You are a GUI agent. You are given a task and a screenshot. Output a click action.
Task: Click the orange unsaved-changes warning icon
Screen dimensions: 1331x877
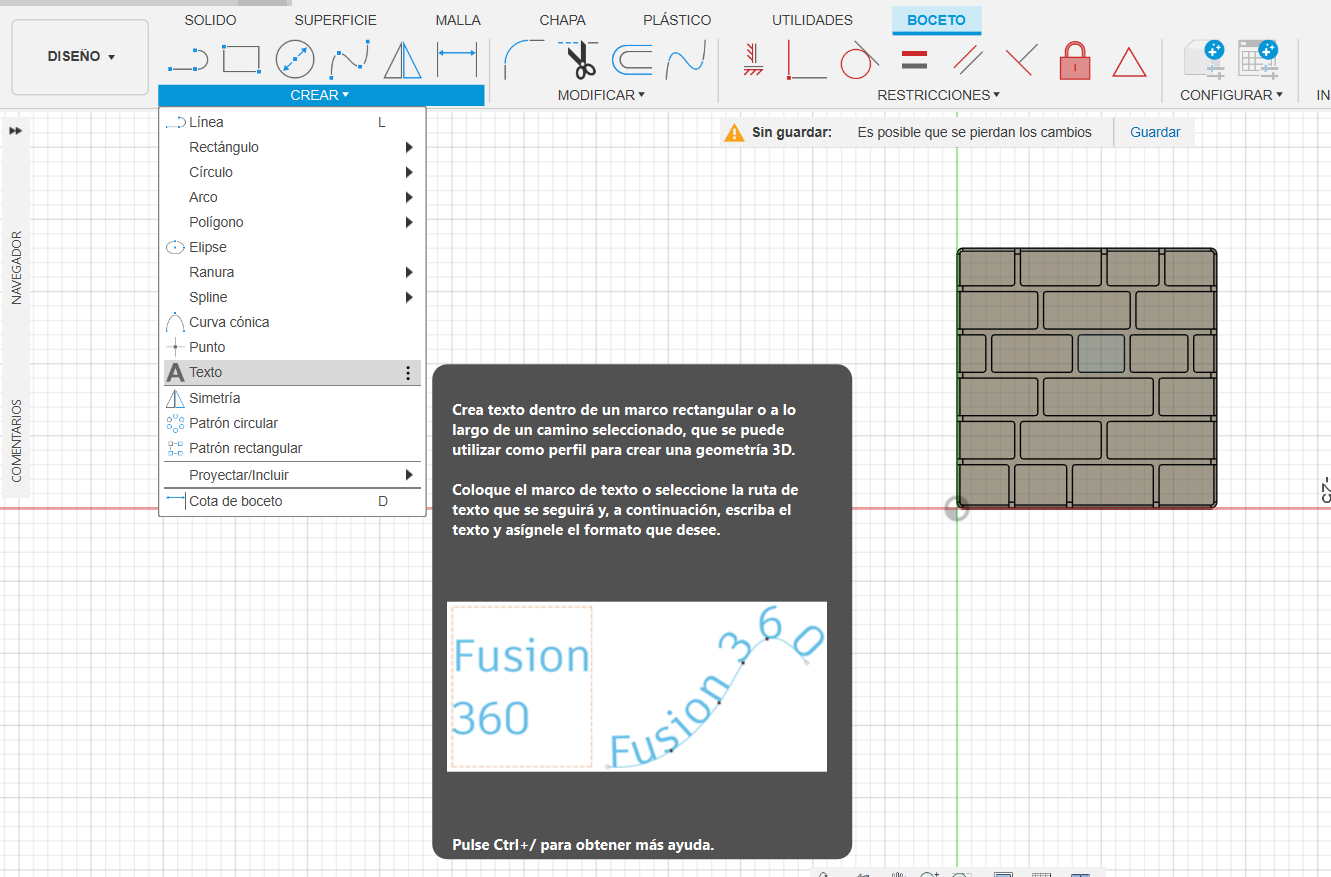tap(735, 132)
